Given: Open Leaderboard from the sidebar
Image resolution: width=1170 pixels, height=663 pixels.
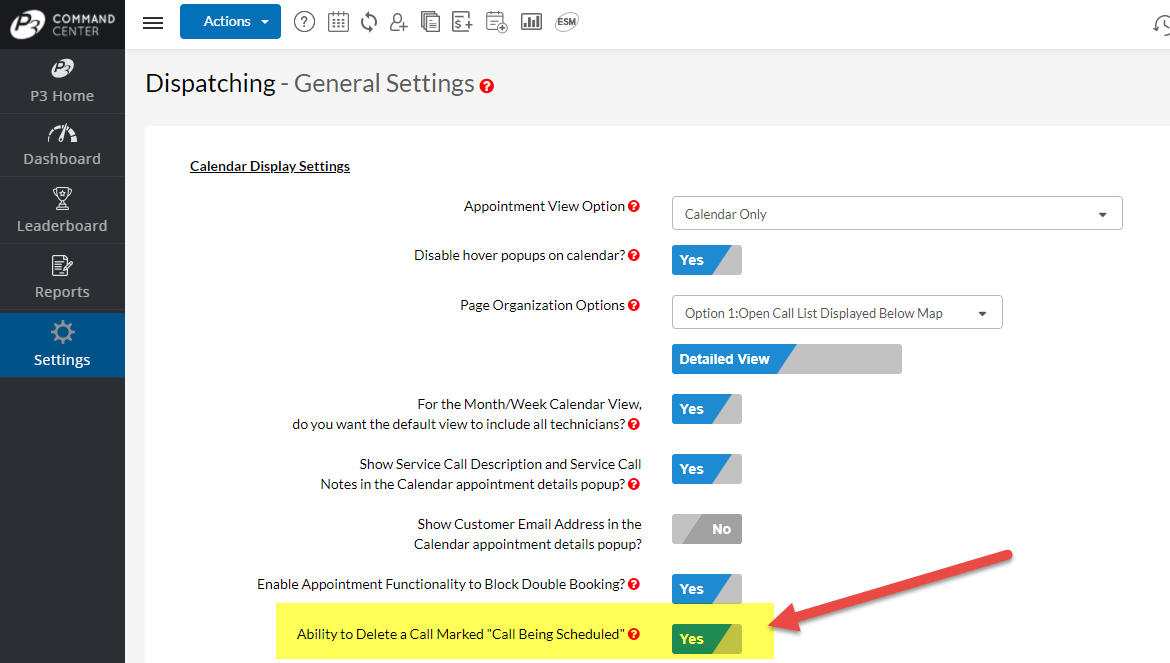Looking at the screenshot, I should 62,211.
